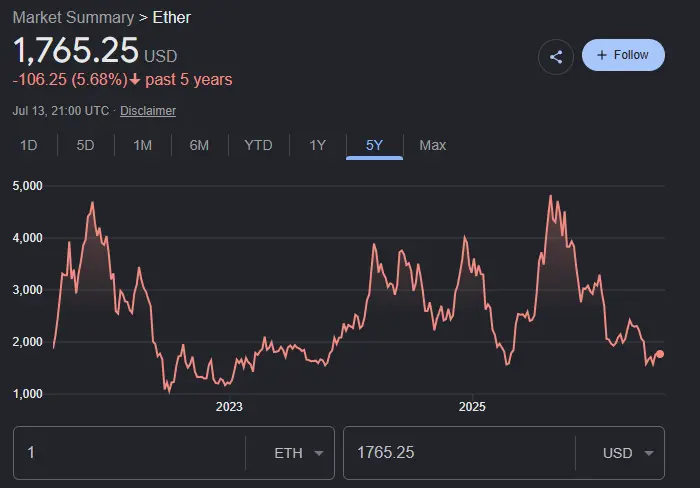Open the USD currency dropdown arrow

[x=649, y=453]
